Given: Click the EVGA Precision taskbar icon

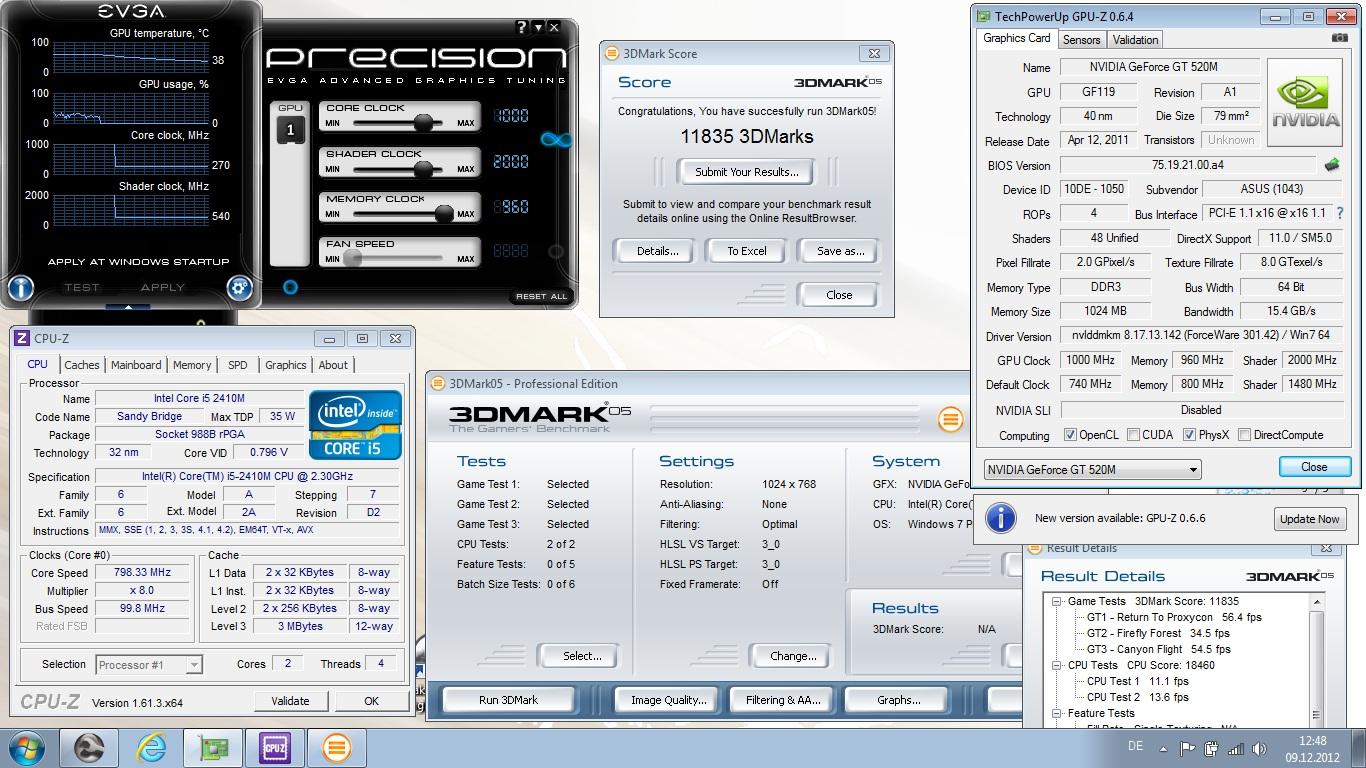Looking at the screenshot, I should pos(89,748).
